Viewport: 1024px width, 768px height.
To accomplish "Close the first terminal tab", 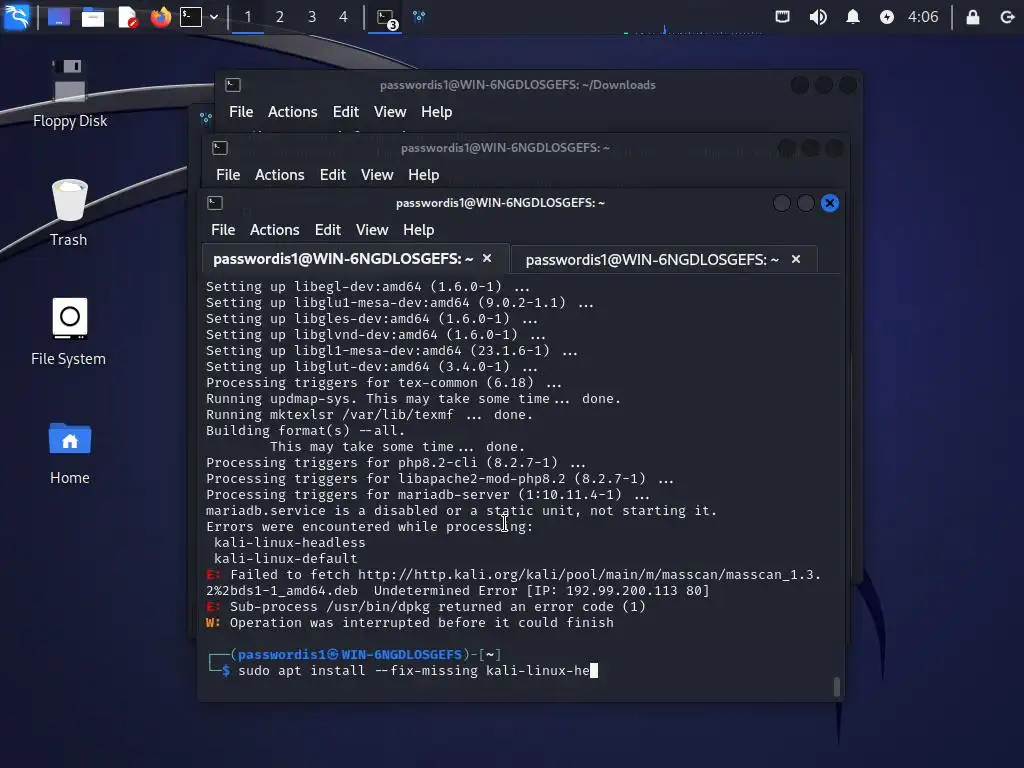I will point(487,259).
